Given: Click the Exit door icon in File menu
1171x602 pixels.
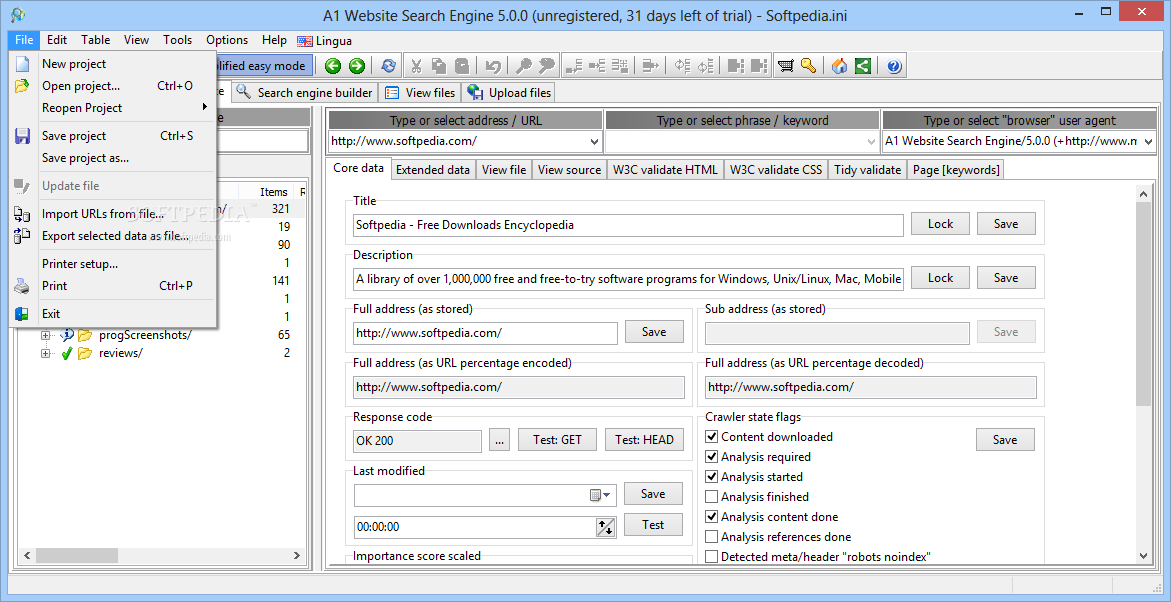Looking at the screenshot, I should (22, 314).
